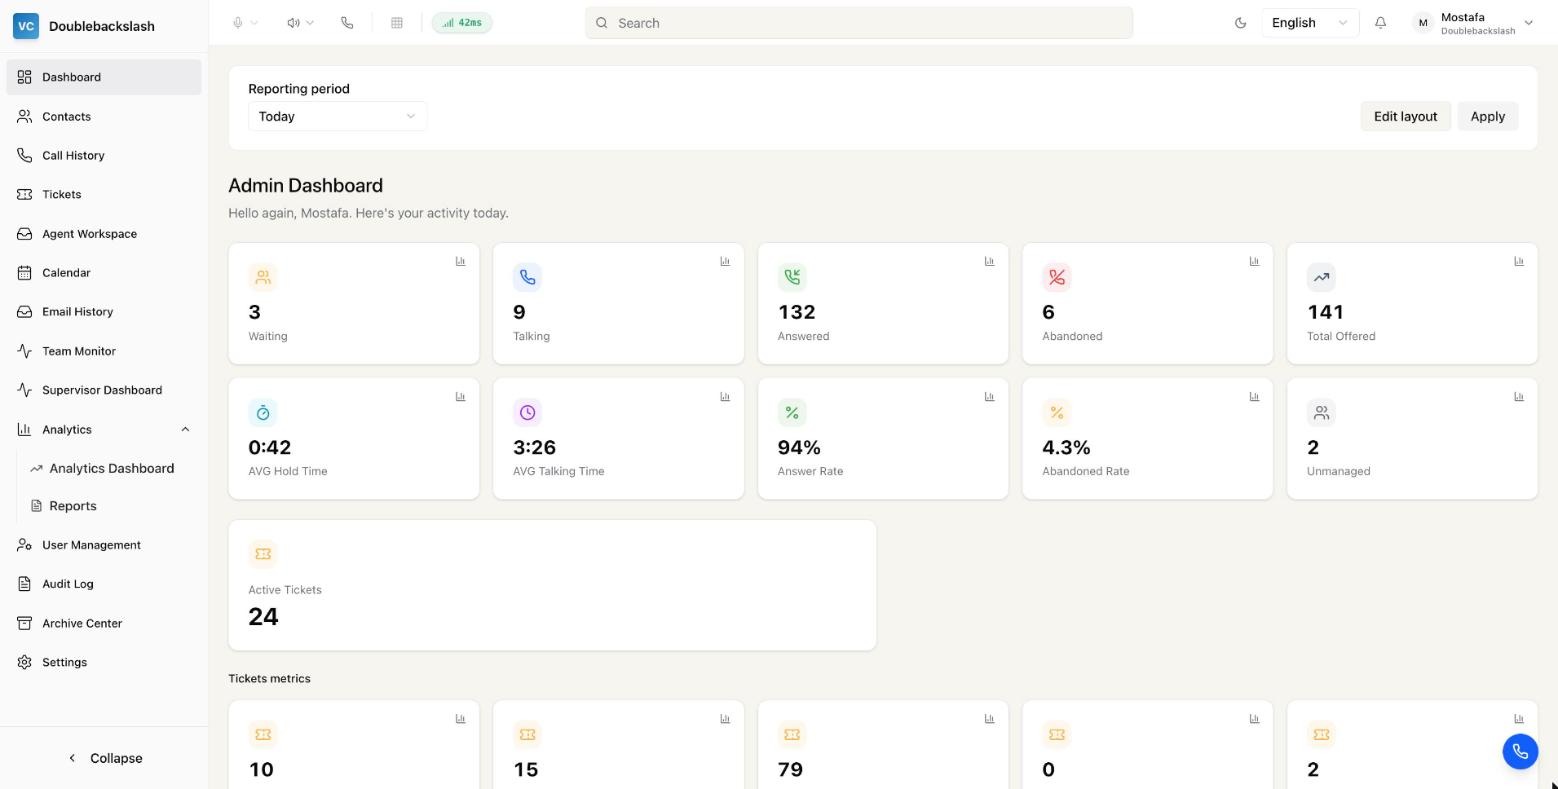Click the Unmanaged users icon
The height and width of the screenshot is (789, 1558).
[x=1321, y=412]
